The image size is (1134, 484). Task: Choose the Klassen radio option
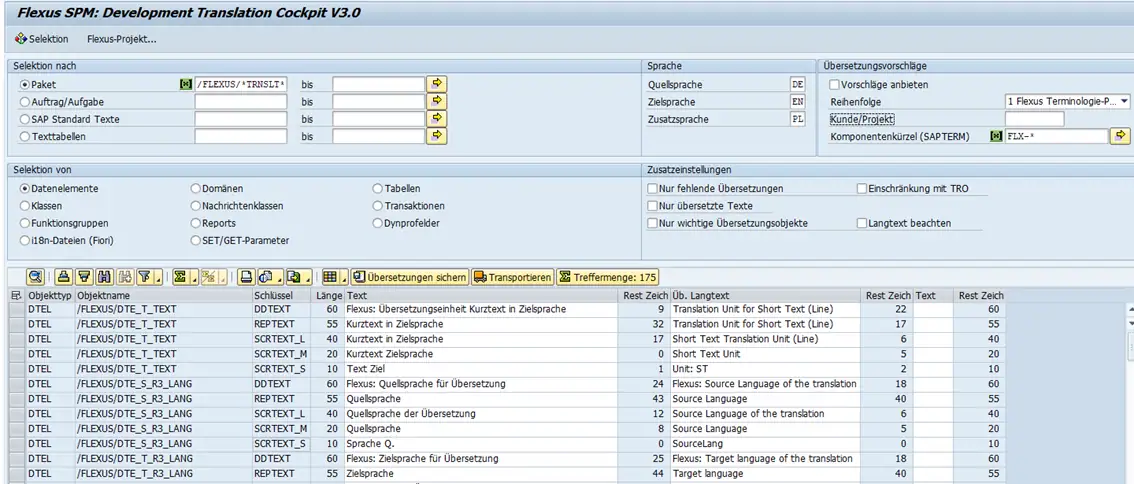(x=25, y=206)
